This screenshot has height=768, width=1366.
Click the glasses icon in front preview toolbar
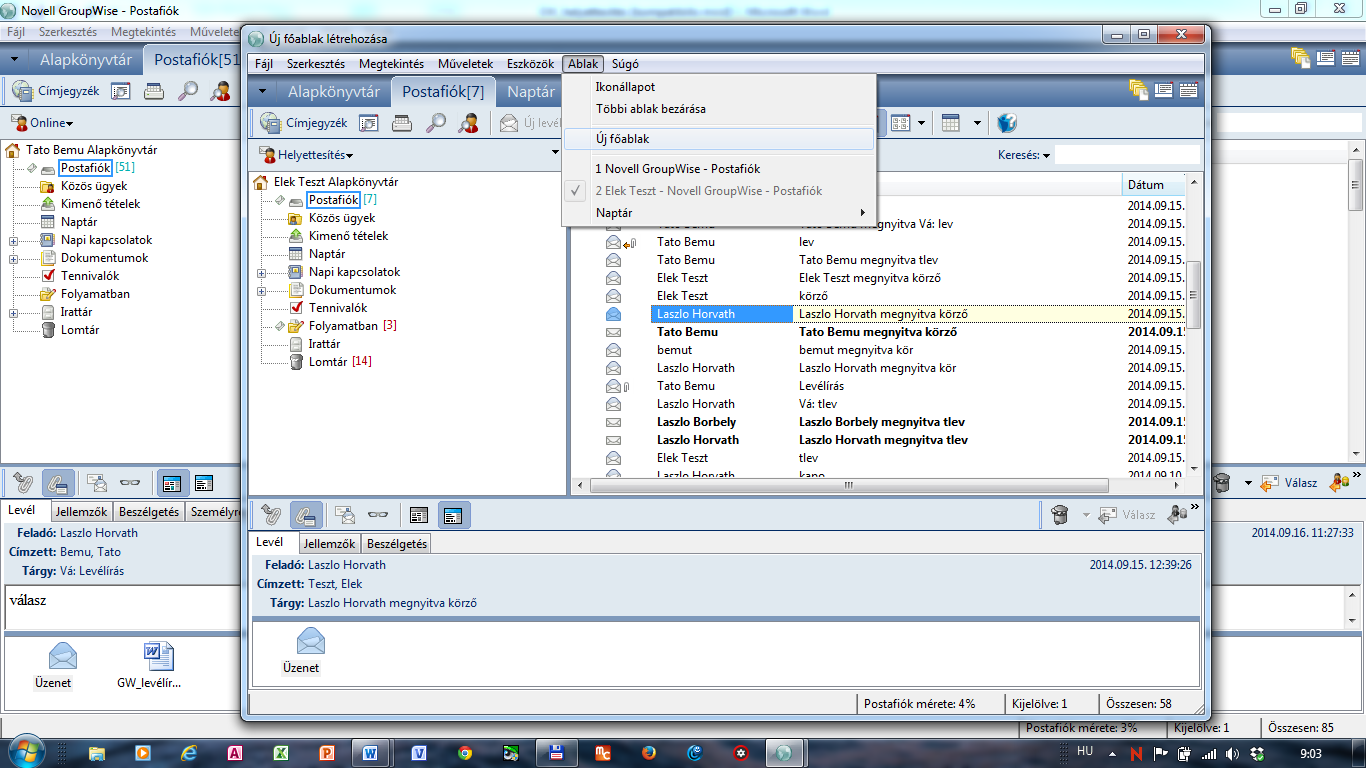377,515
